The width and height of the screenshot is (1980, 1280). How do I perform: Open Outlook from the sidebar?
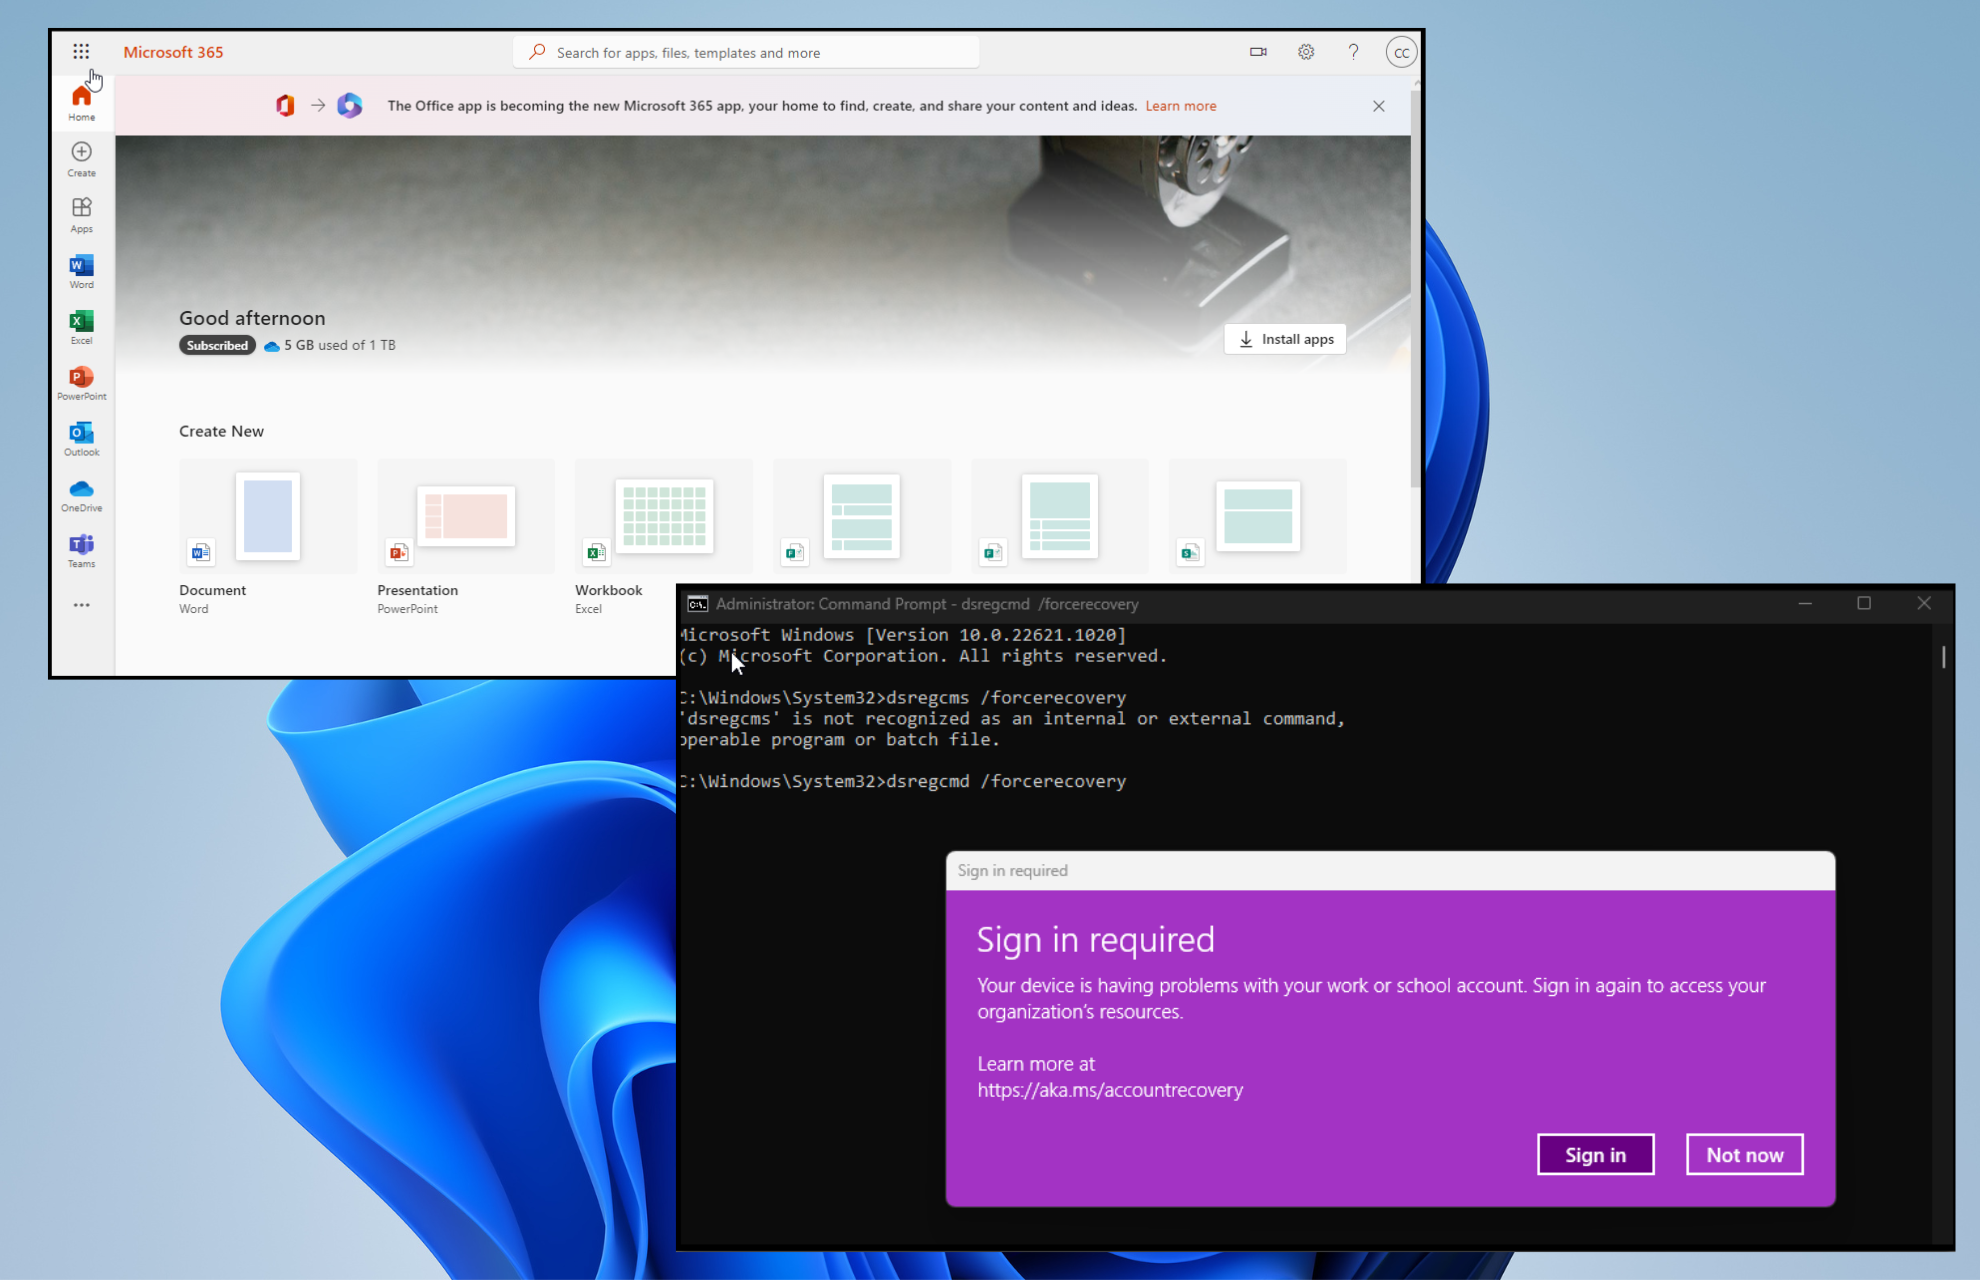81,438
